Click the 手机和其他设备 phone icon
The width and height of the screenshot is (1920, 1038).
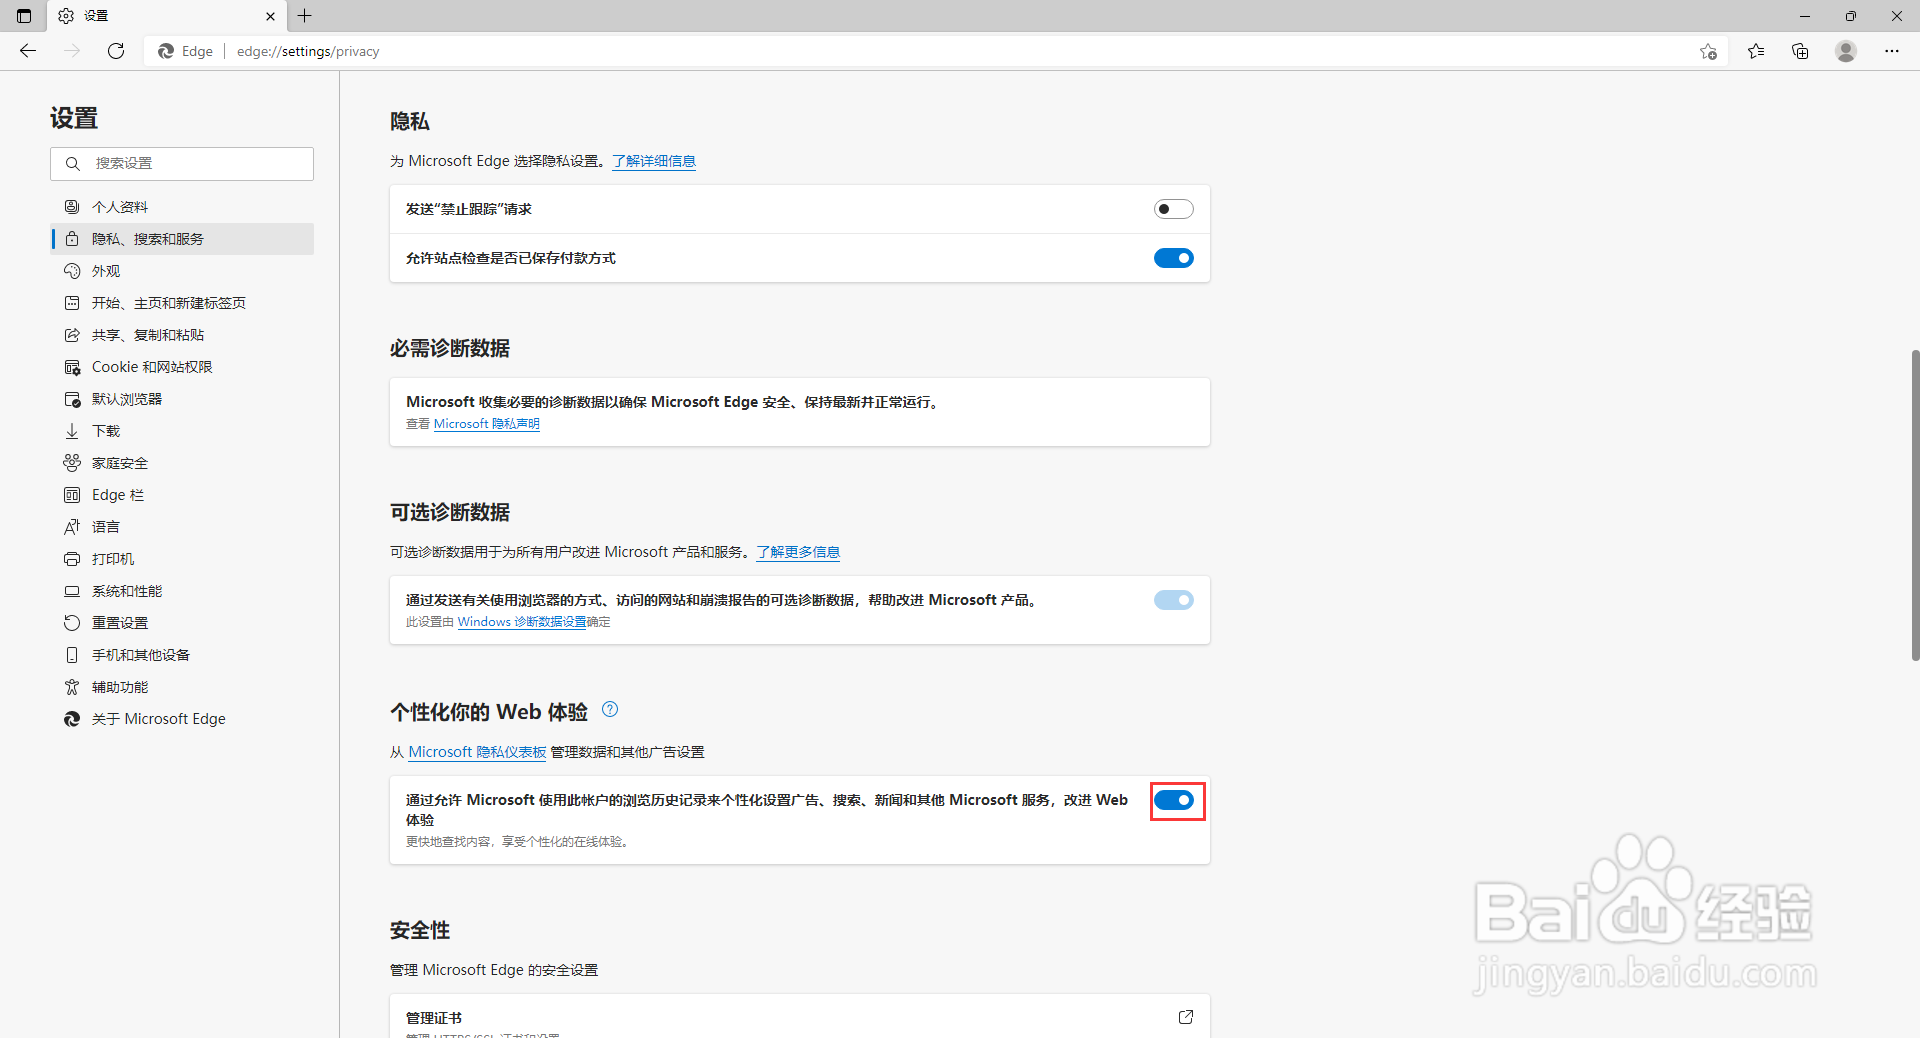point(72,655)
